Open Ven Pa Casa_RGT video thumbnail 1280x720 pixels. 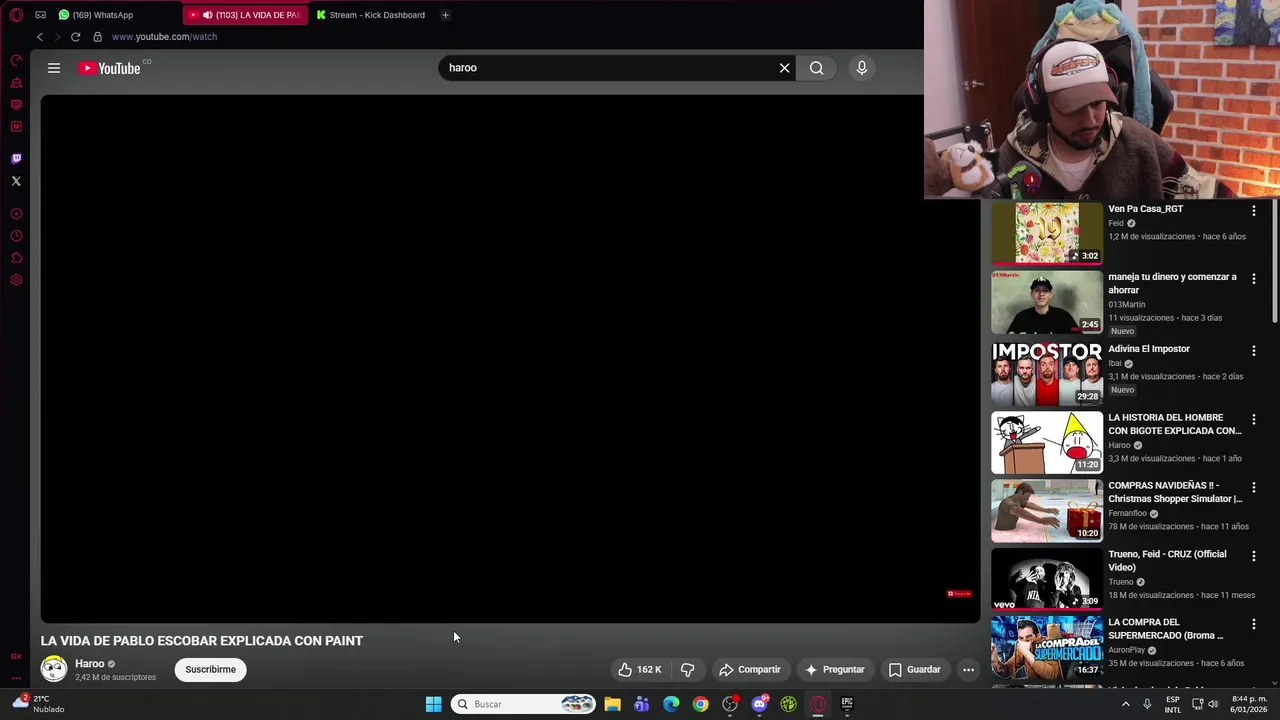[1047, 233]
